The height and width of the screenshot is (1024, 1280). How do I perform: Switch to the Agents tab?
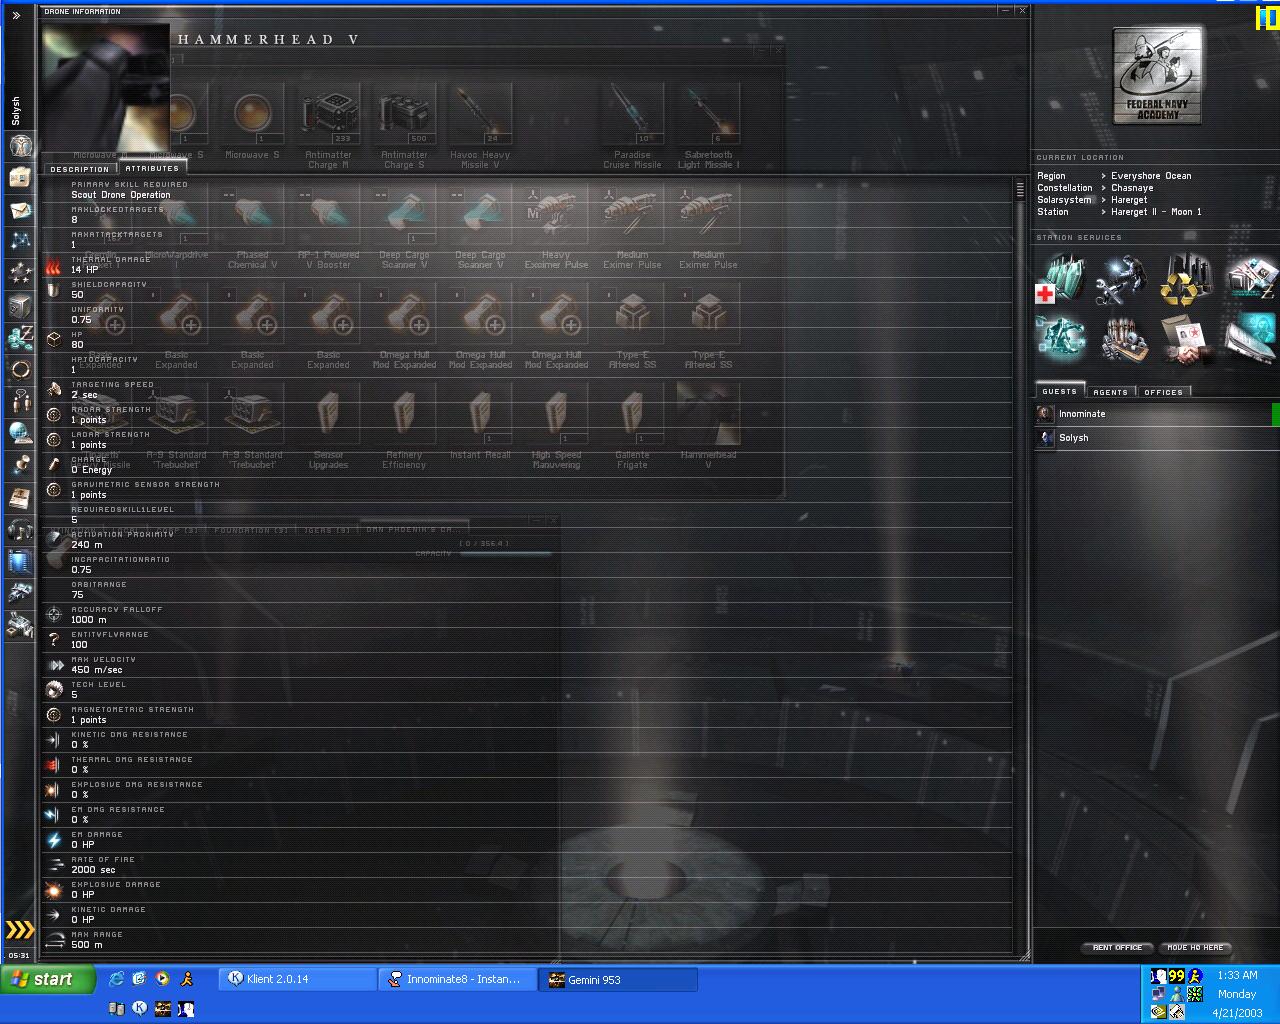point(1110,392)
